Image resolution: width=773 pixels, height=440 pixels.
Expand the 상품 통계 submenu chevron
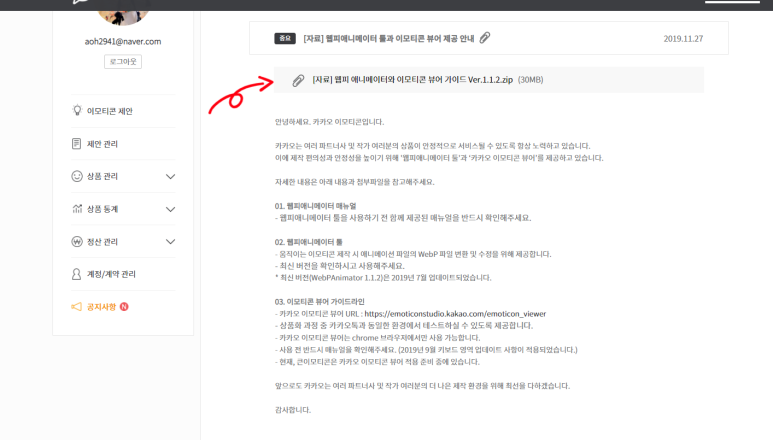[170, 209]
